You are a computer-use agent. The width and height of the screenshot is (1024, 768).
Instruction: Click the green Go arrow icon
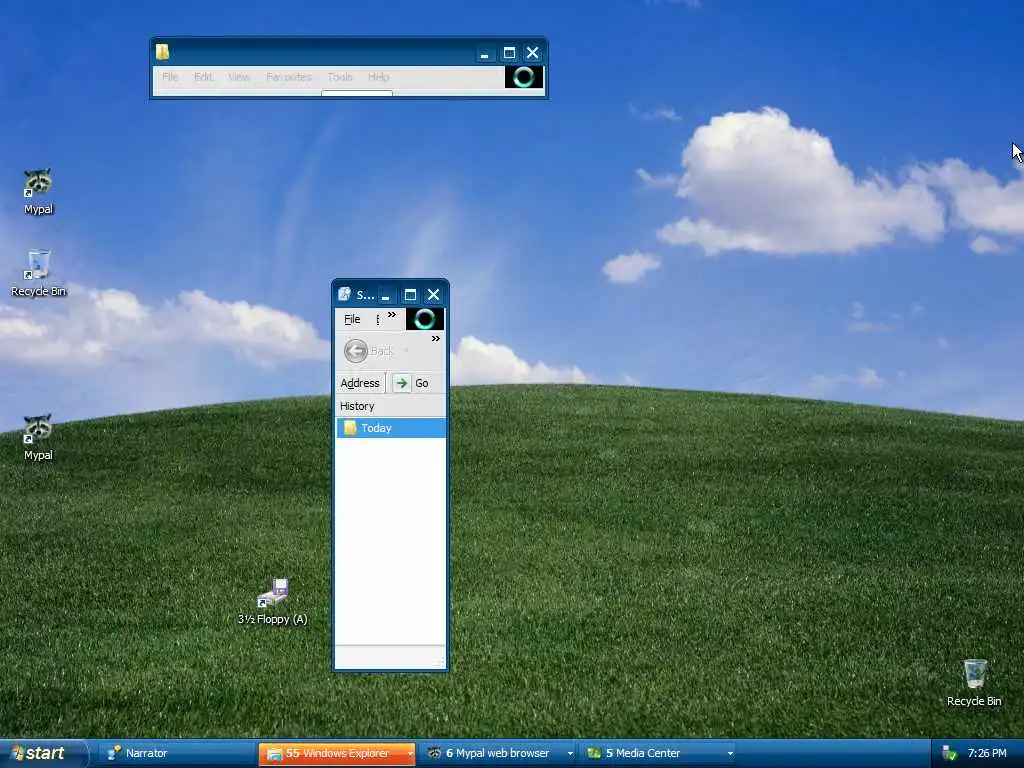[x=402, y=383]
